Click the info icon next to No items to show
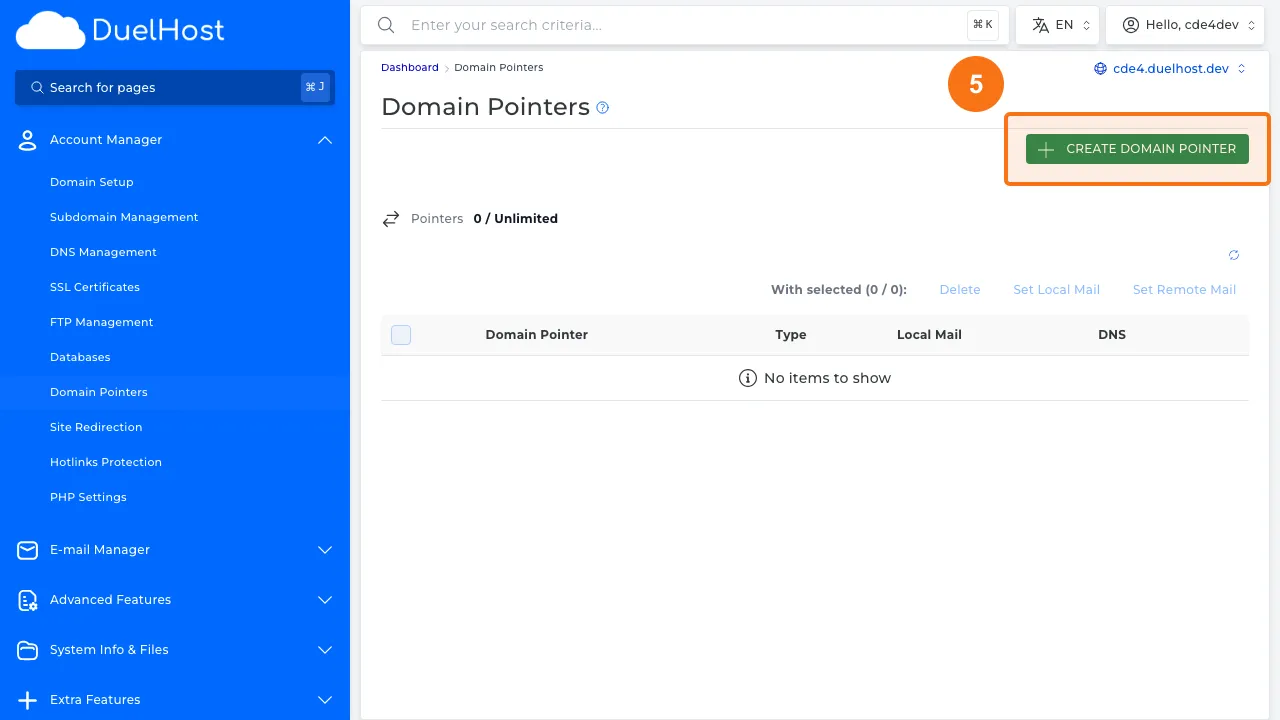Image resolution: width=1280 pixels, height=720 pixels. tap(748, 378)
